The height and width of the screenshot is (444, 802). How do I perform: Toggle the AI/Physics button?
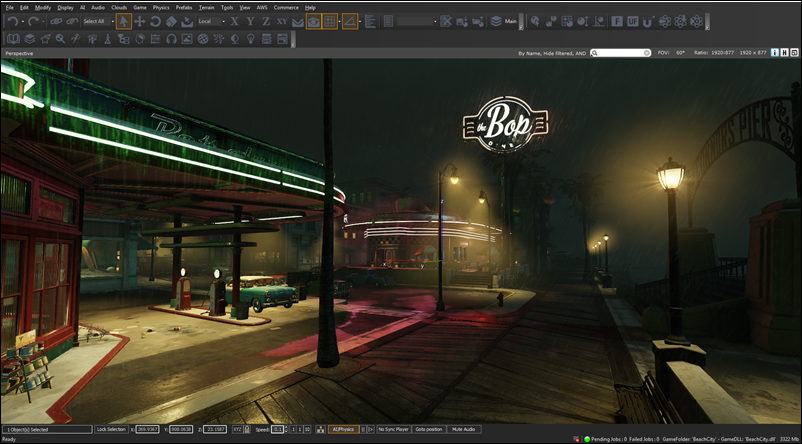tap(343, 428)
